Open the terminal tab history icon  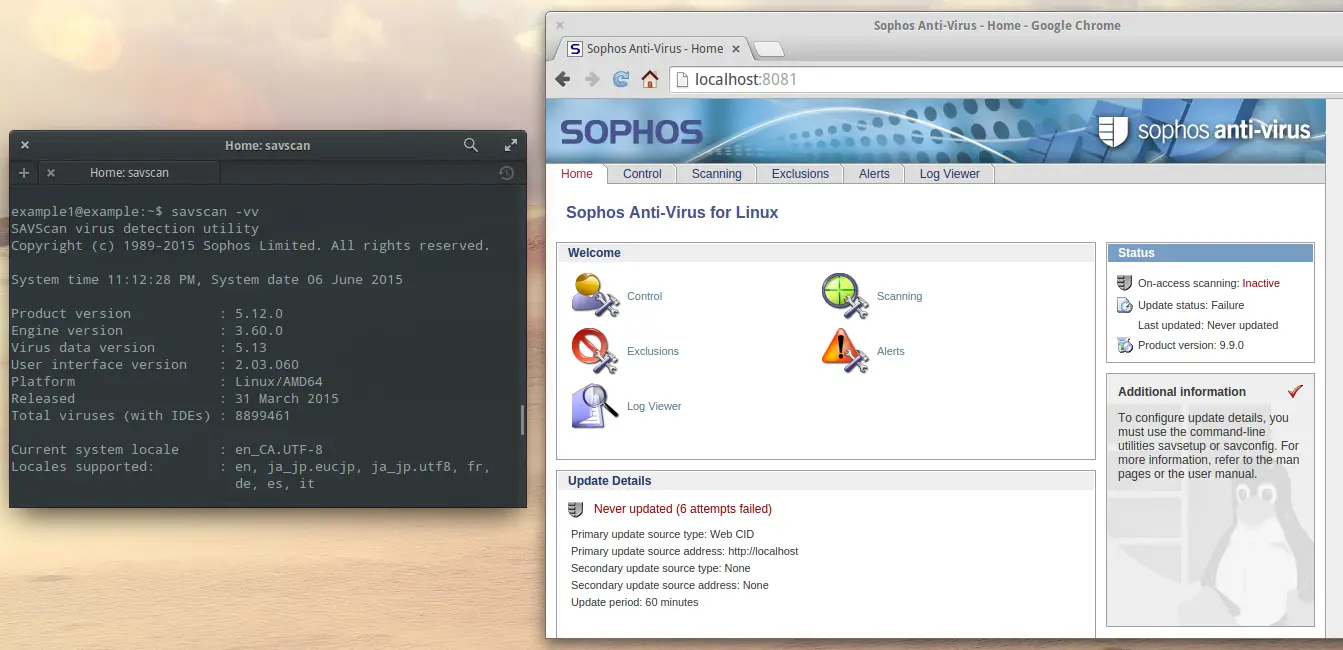click(x=507, y=173)
